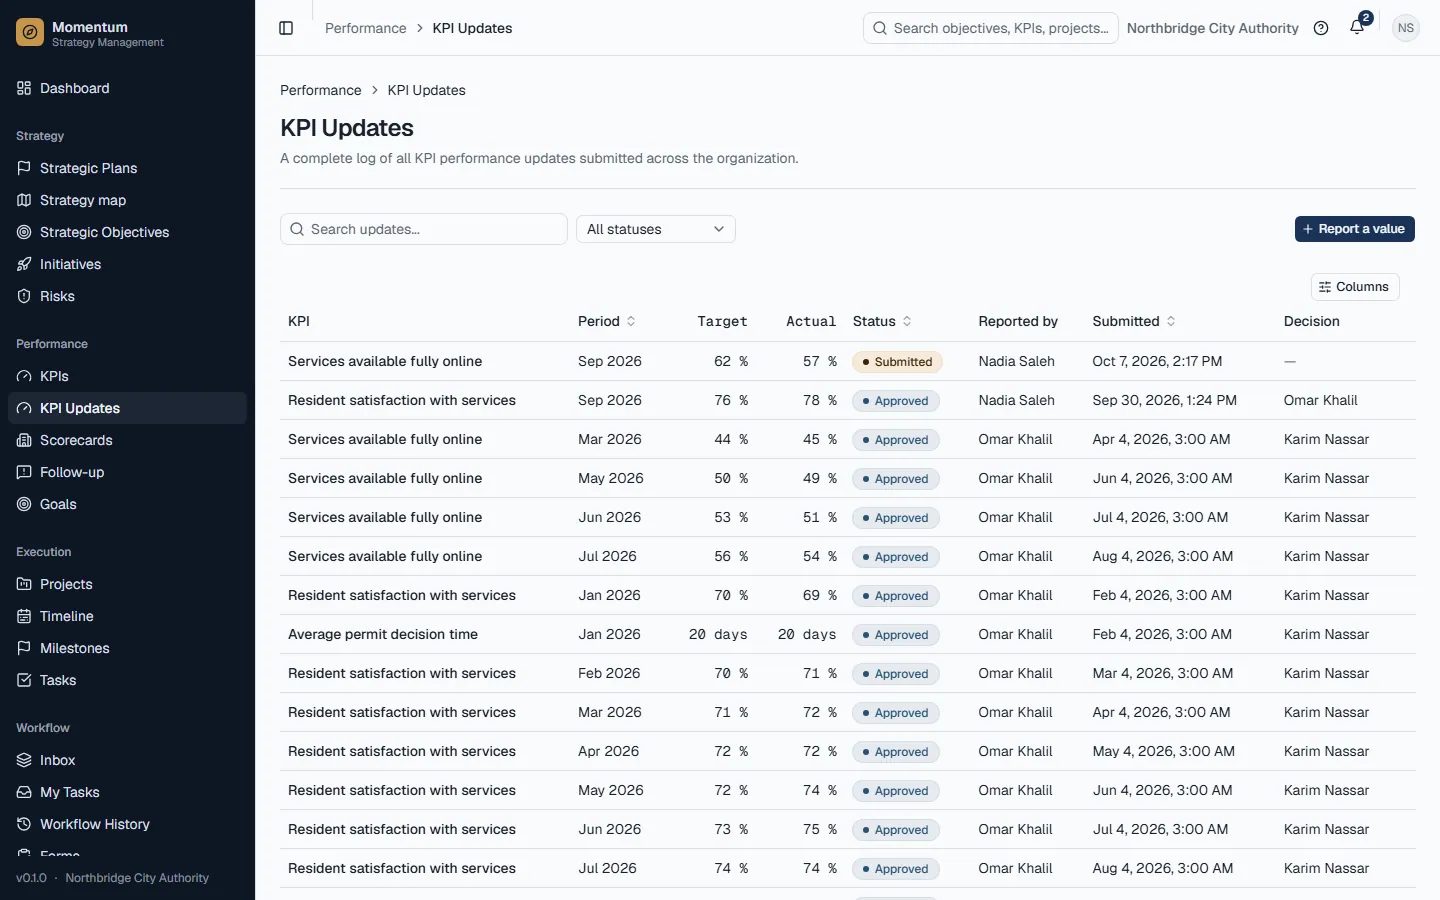
Task: Click the Strategic Objectives target icon
Action: (x=24, y=232)
